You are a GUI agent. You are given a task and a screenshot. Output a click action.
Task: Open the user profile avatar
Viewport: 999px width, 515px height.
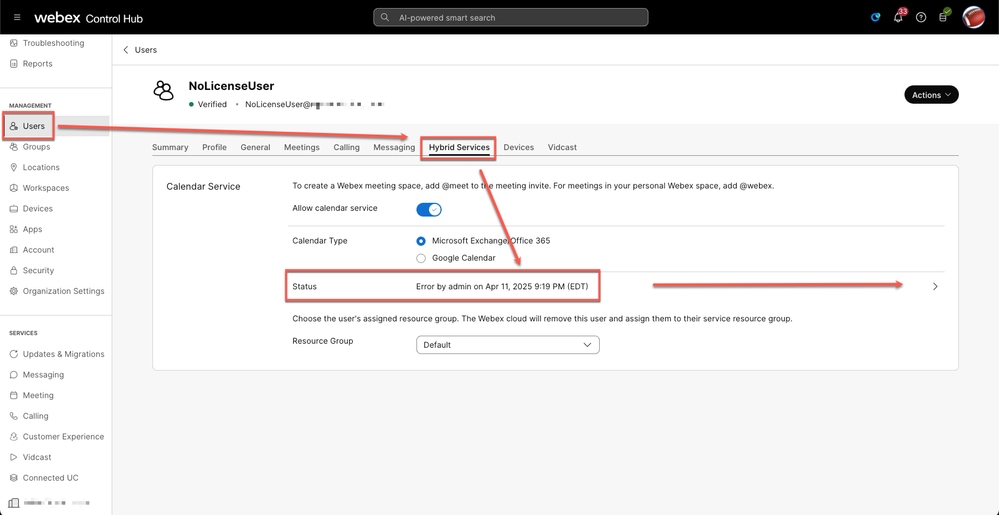pyautogui.click(x=973, y=17)
